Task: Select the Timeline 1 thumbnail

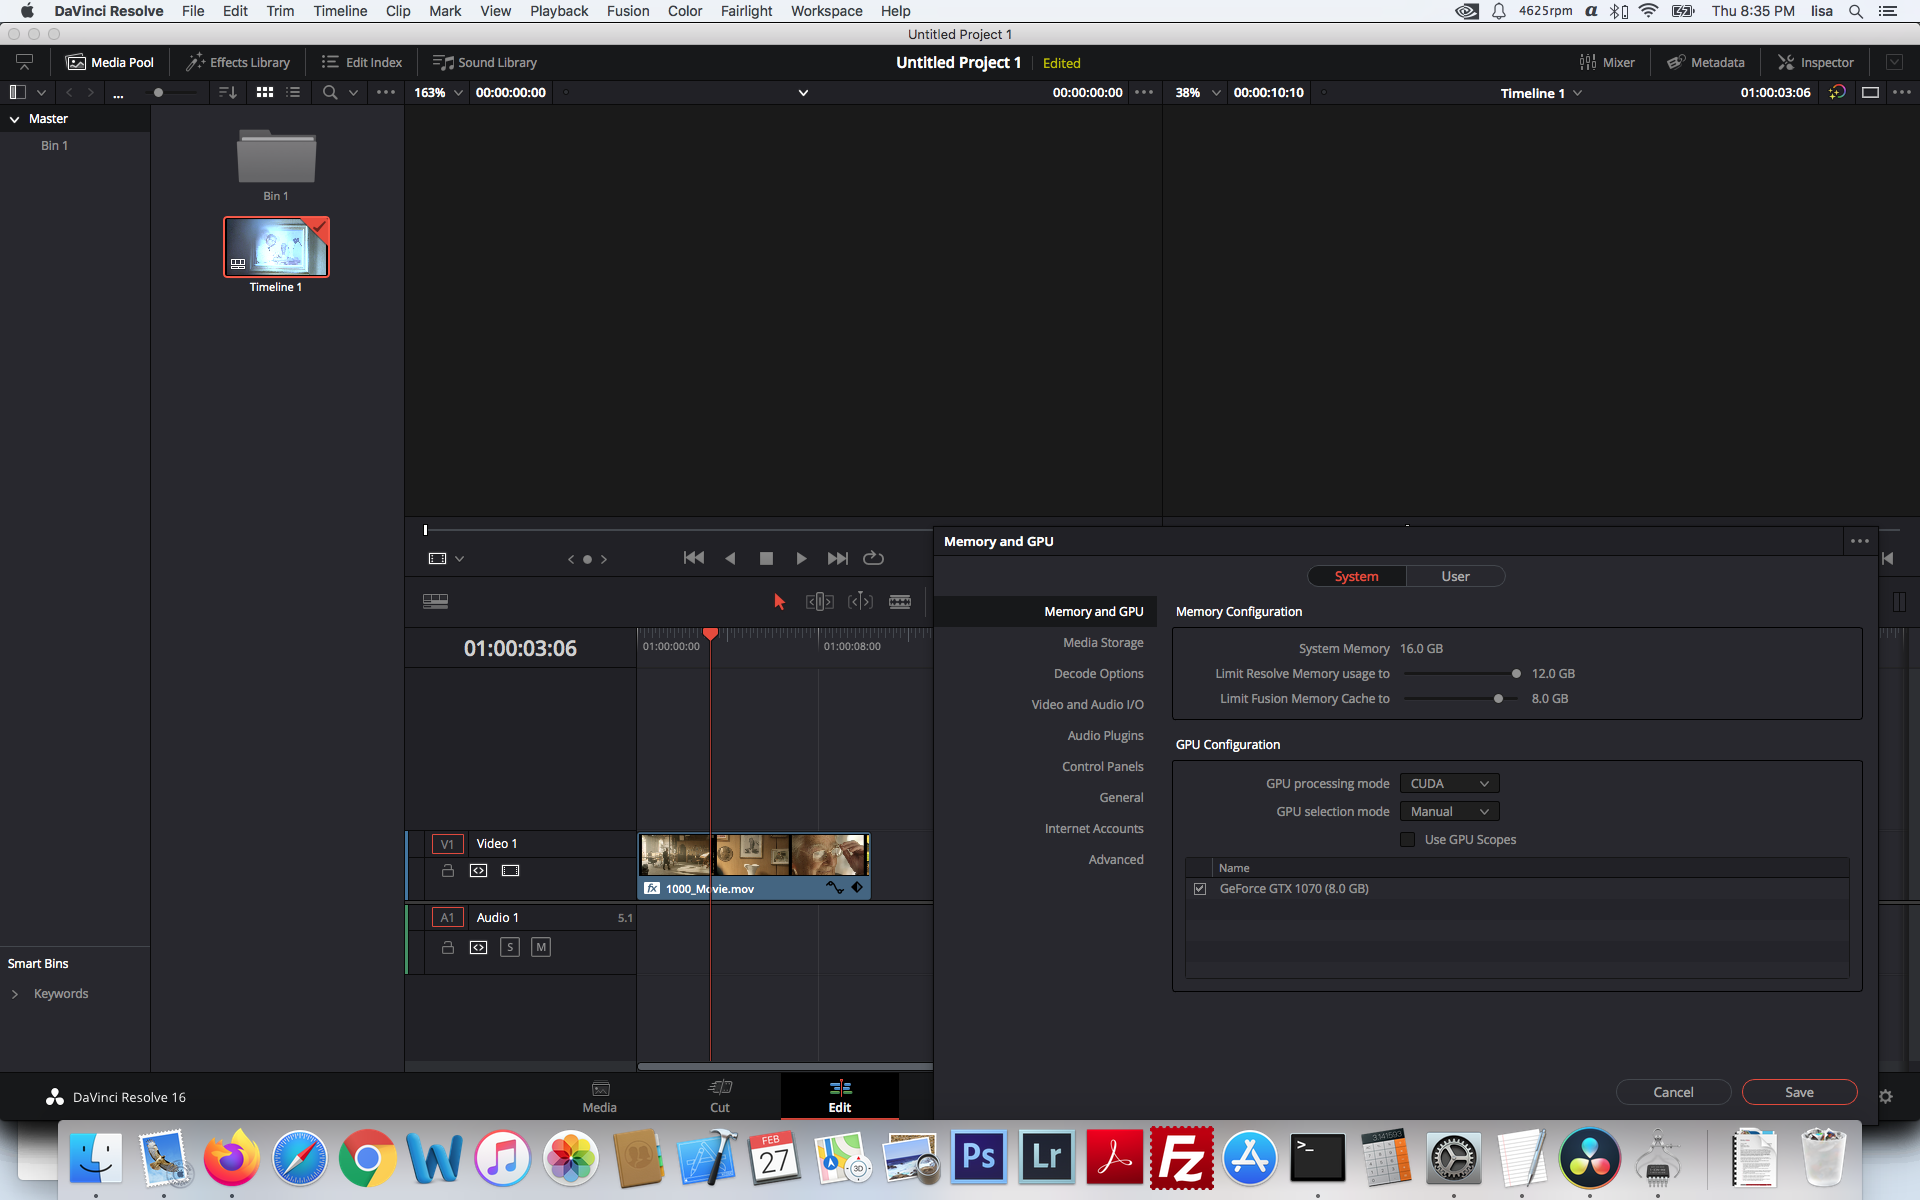Action: click(276, 247)
